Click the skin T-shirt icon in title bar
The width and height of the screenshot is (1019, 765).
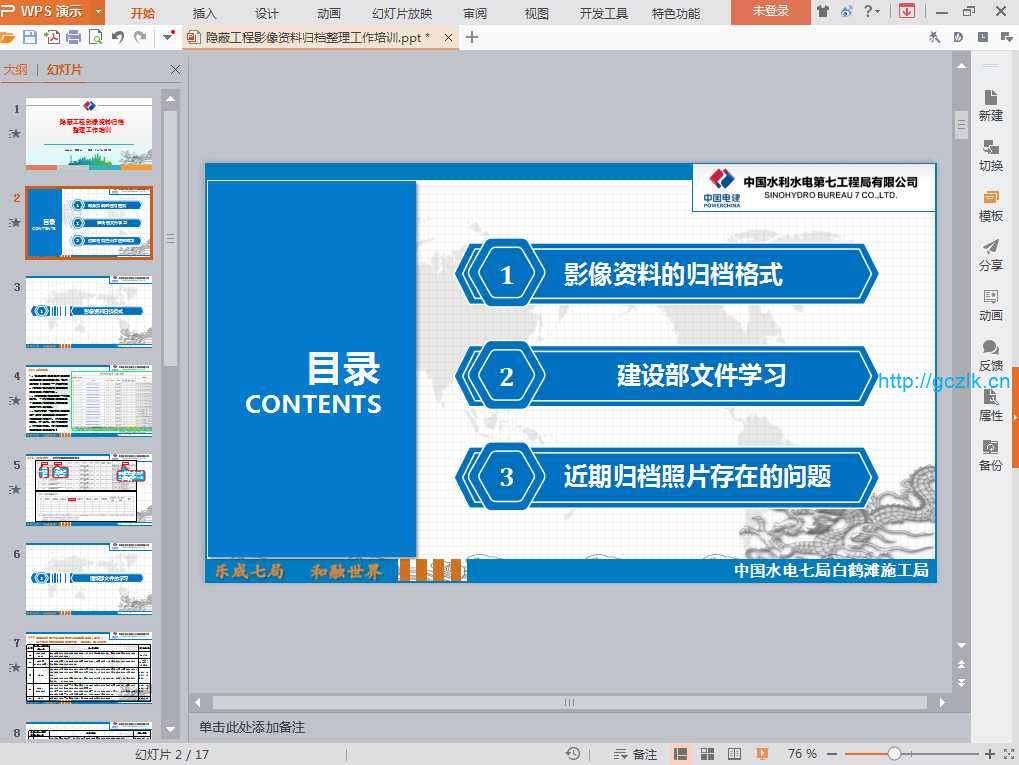tap(823, 12)
